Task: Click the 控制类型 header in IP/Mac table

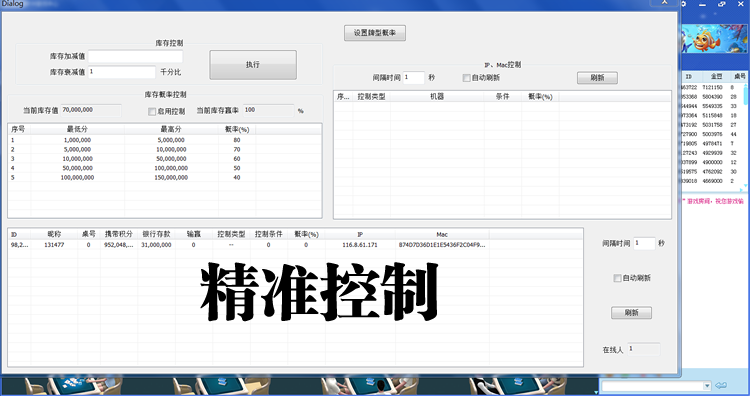Action: click(372, 97)
